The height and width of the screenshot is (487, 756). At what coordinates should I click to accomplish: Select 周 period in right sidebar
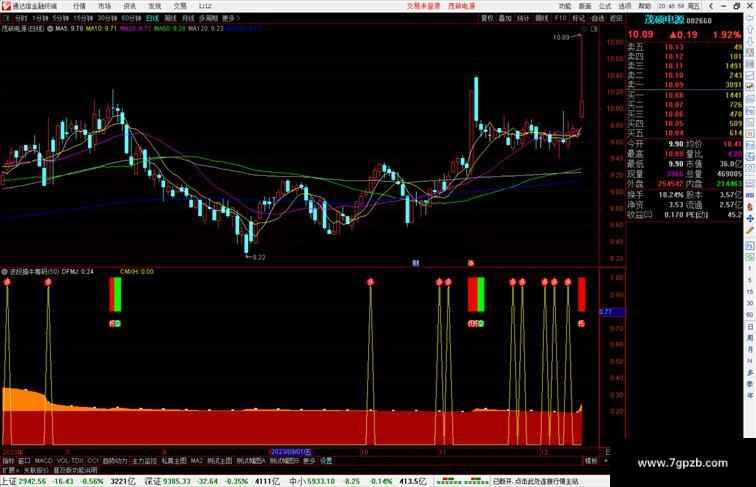point(750,338)
